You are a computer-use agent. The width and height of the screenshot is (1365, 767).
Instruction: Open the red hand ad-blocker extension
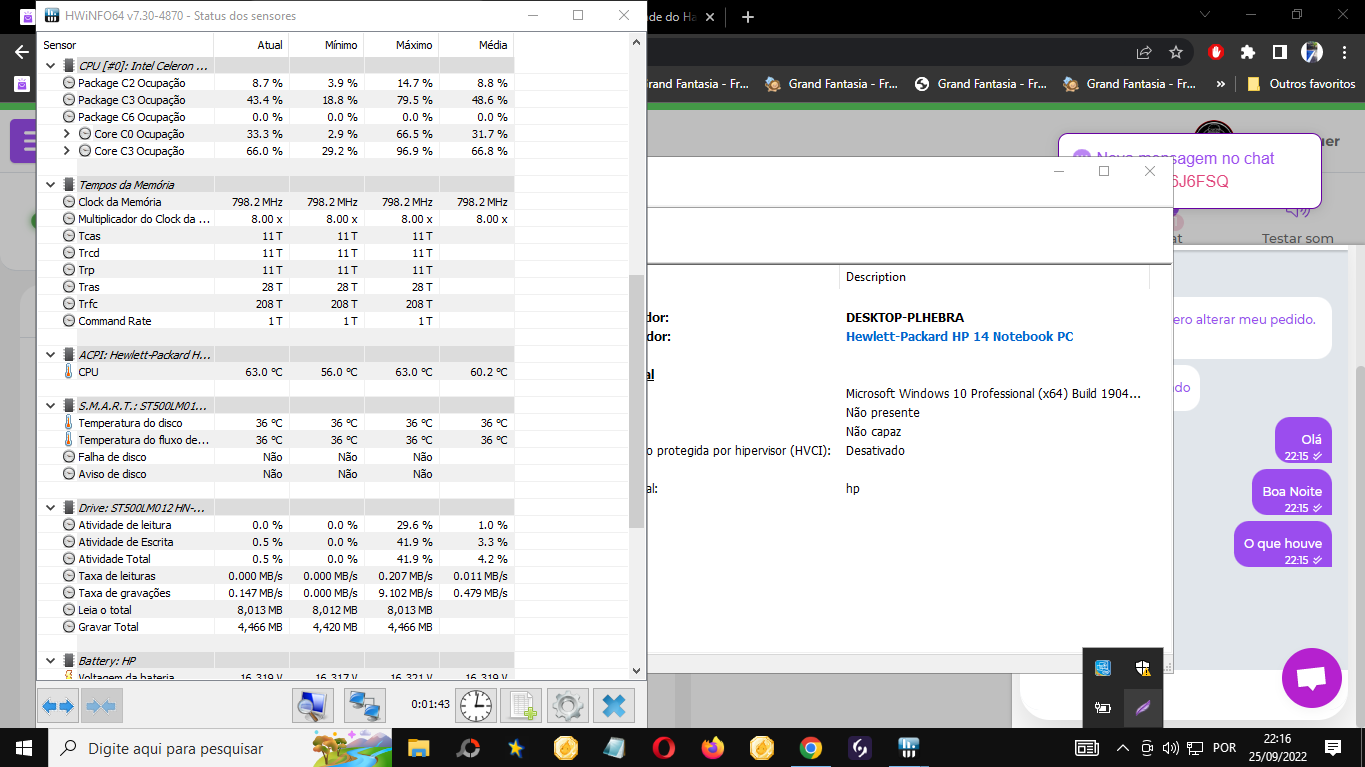pos(1216,52)
